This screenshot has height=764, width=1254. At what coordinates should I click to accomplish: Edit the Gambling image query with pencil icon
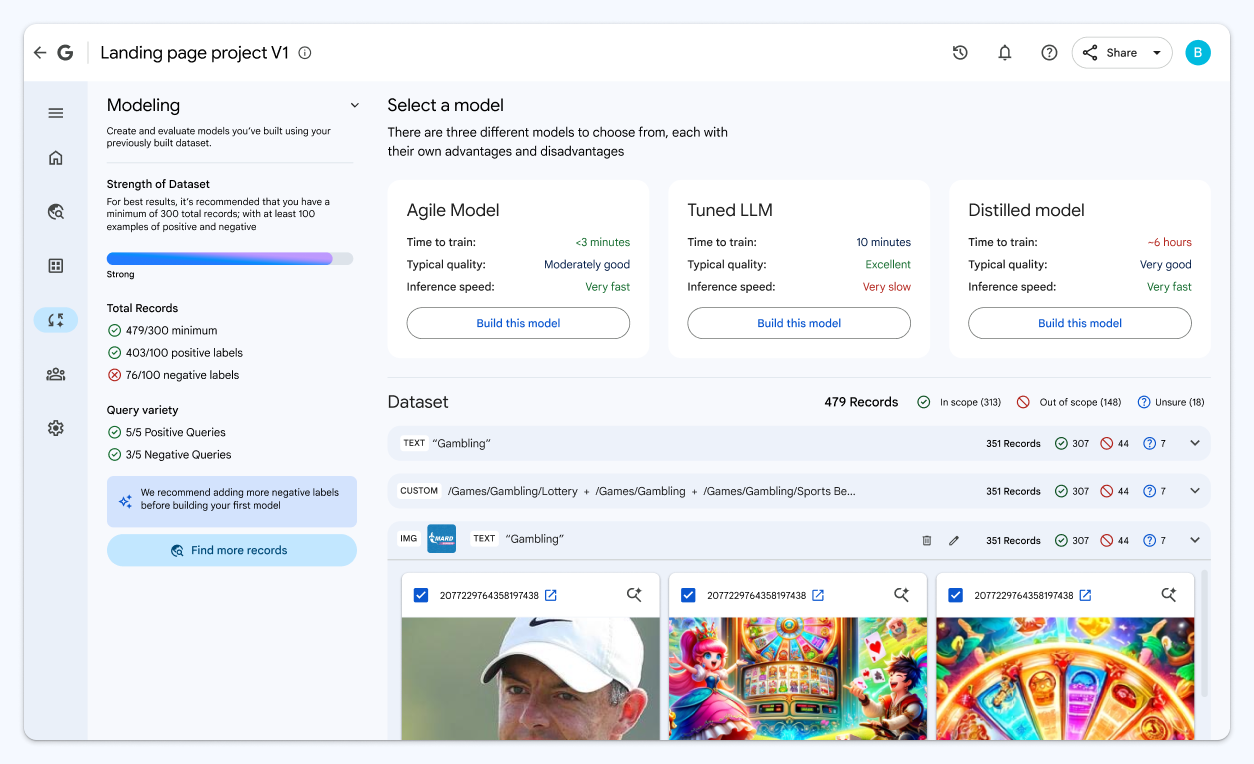(x=954, y=539)
